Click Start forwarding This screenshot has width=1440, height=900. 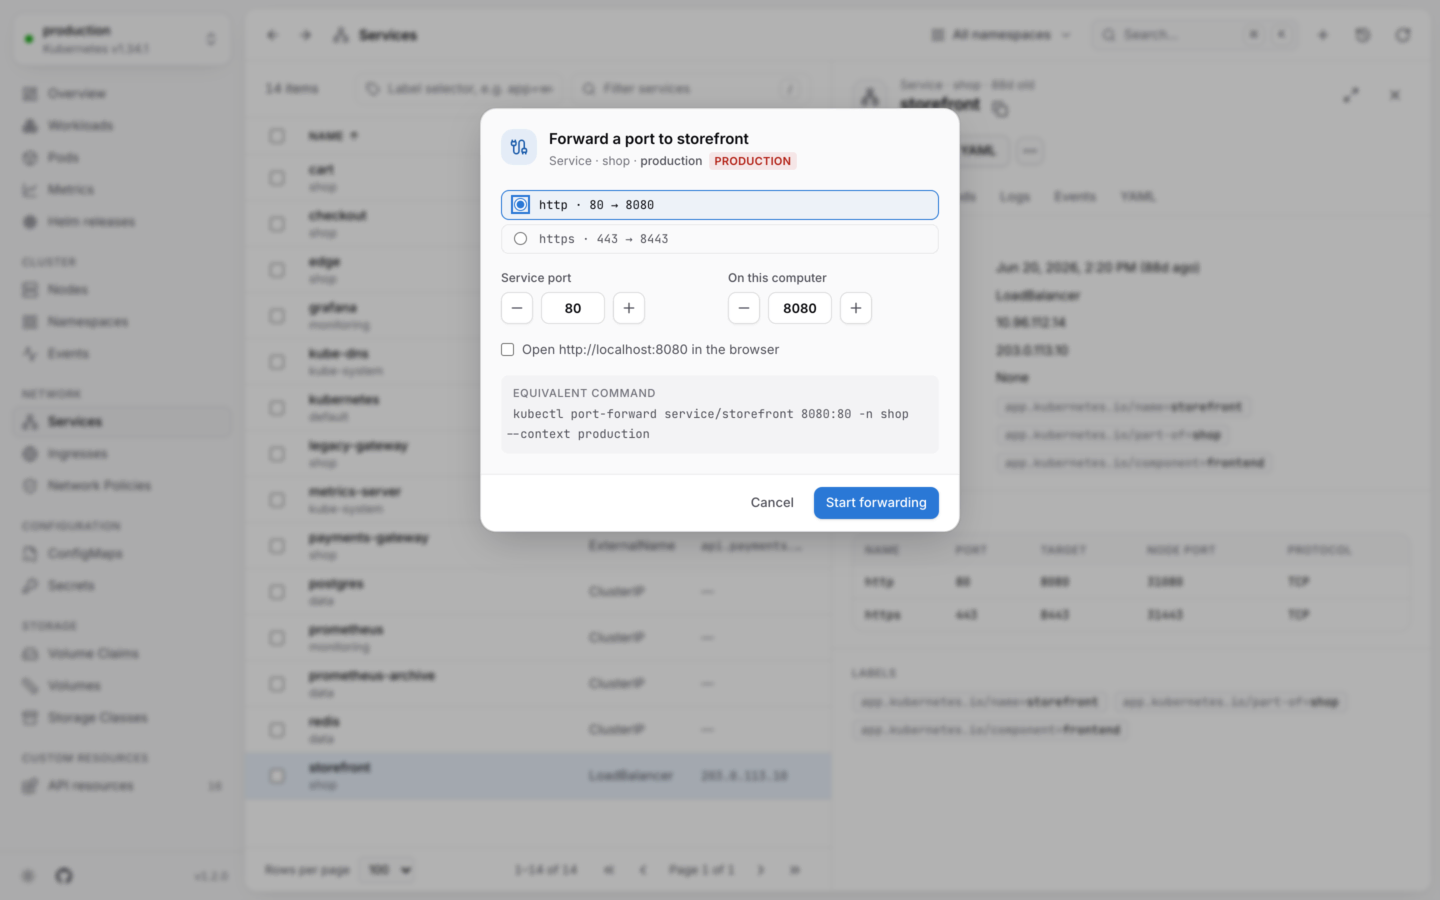coord(876,503)
